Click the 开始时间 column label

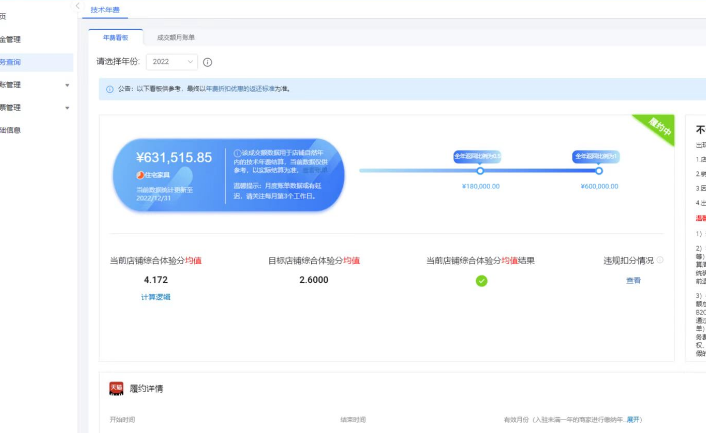pos(122,419)
